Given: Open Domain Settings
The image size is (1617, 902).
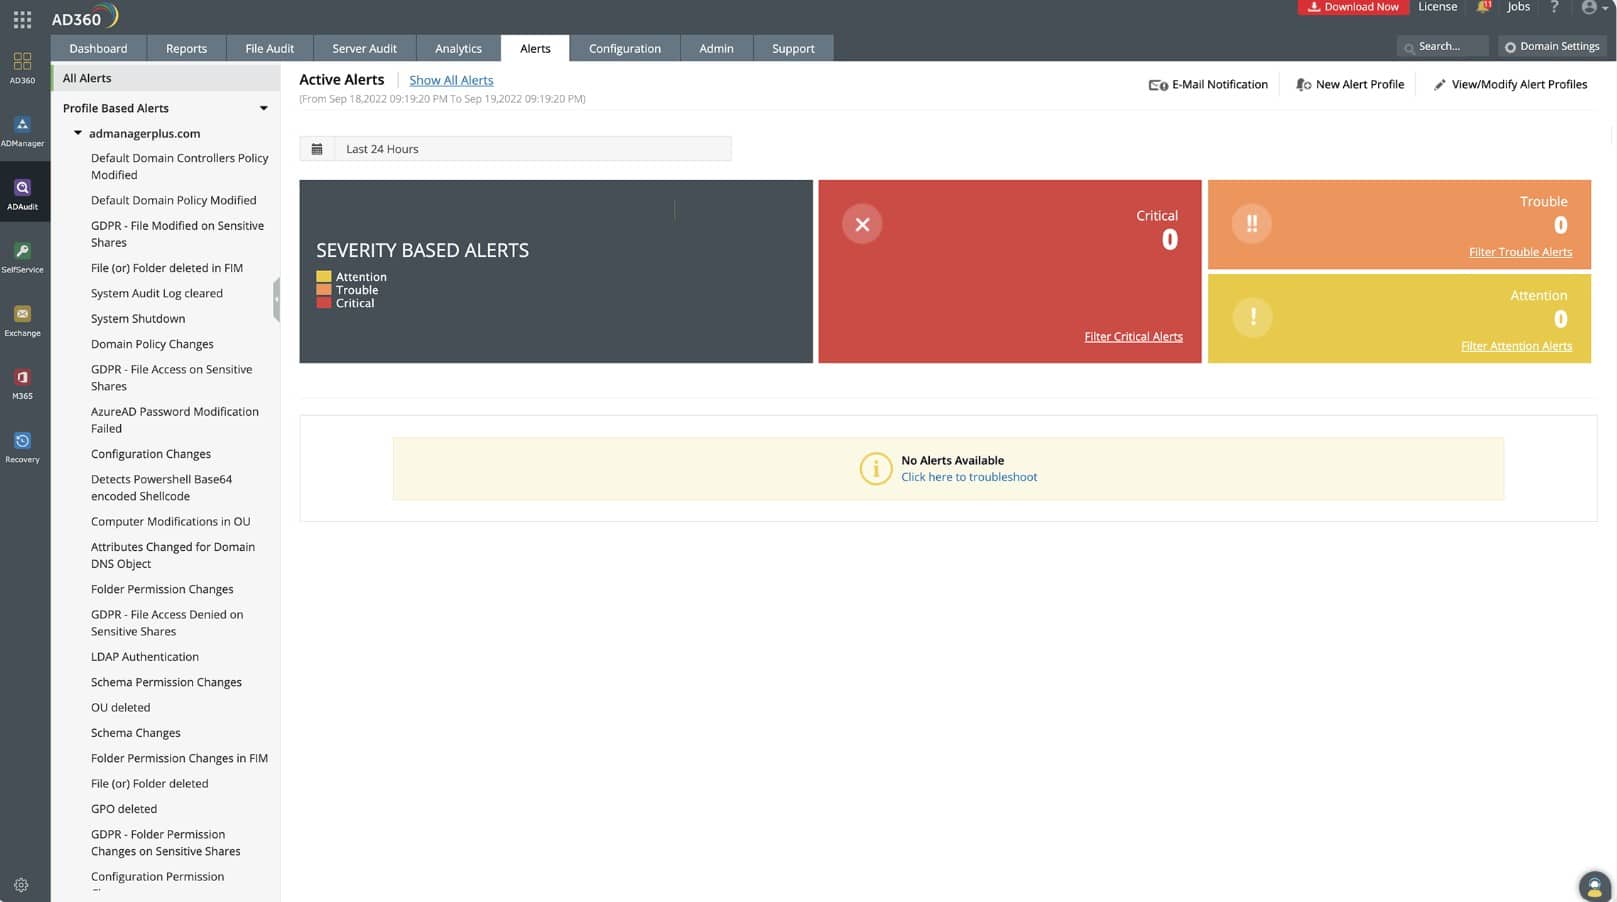Looking at the screenshot, I should pyautogui.click(x=1552, y=46).
